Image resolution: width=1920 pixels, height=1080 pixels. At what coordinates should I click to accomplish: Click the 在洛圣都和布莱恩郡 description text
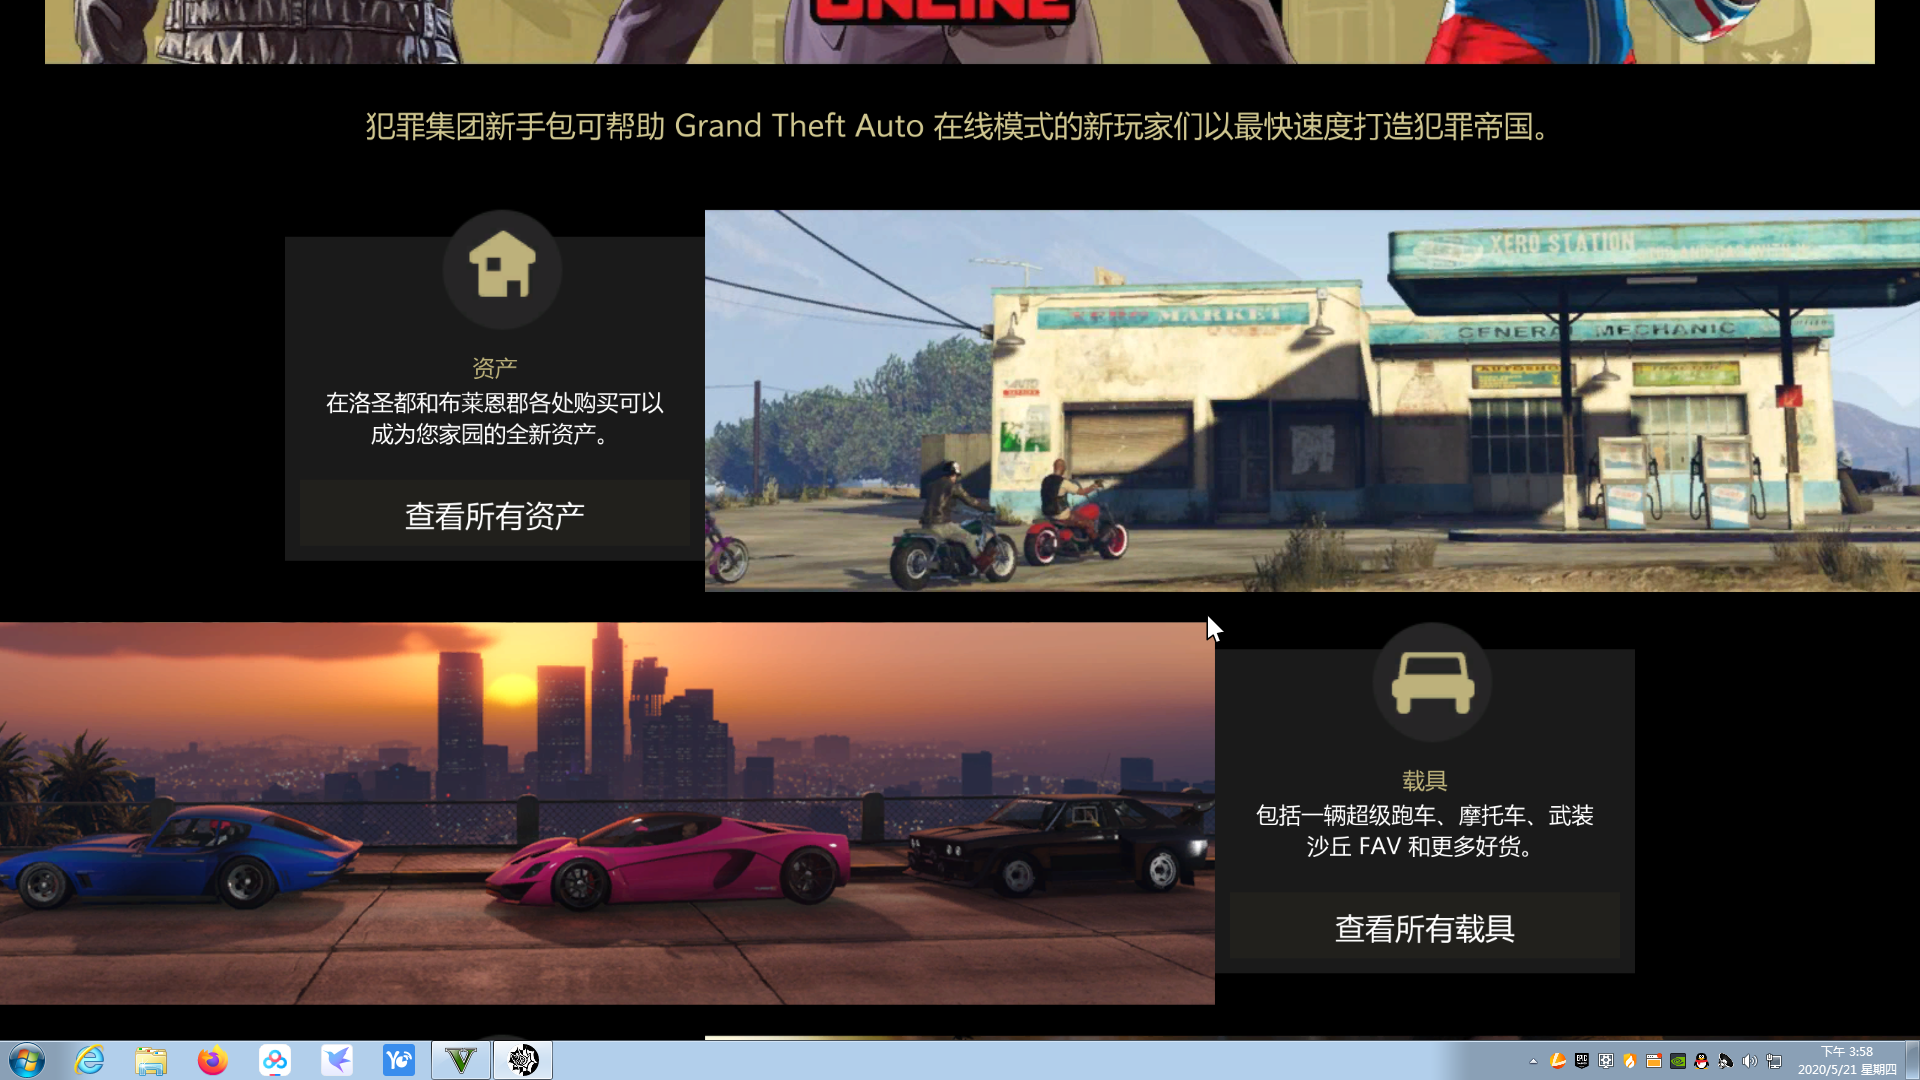click(x=495, y=418)
